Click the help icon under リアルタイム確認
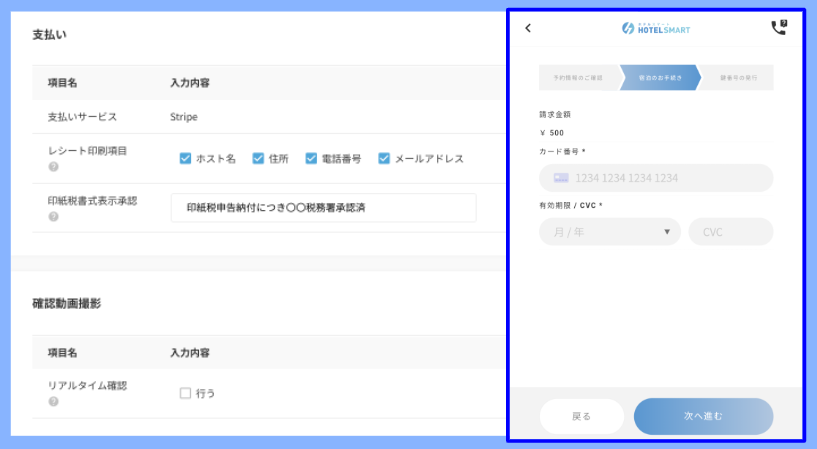The height and width of the screenshot is (449, 817). (x=53, y=401)
